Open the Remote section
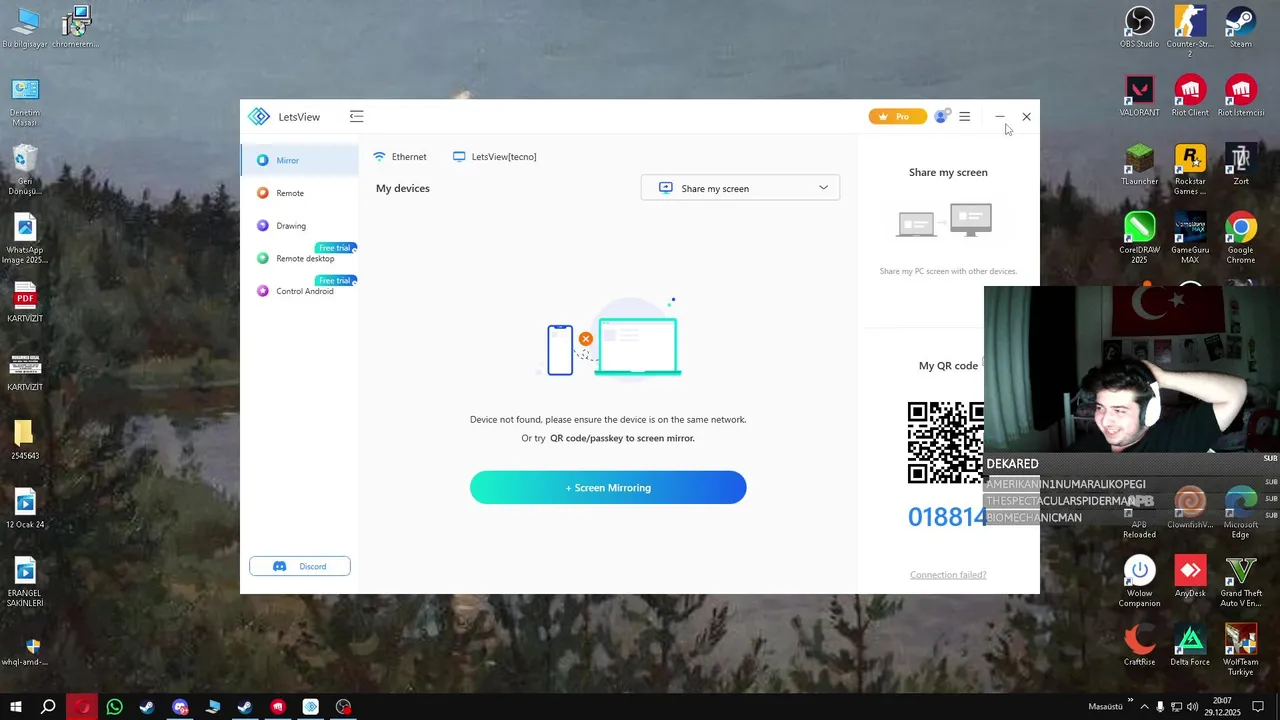 click(299, 193)
